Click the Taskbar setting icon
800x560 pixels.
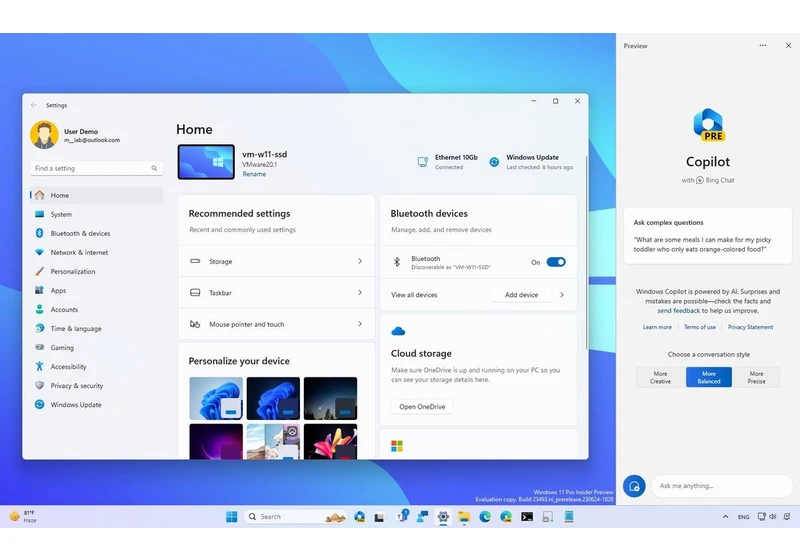pyautogui.click(x=195, y=293)
